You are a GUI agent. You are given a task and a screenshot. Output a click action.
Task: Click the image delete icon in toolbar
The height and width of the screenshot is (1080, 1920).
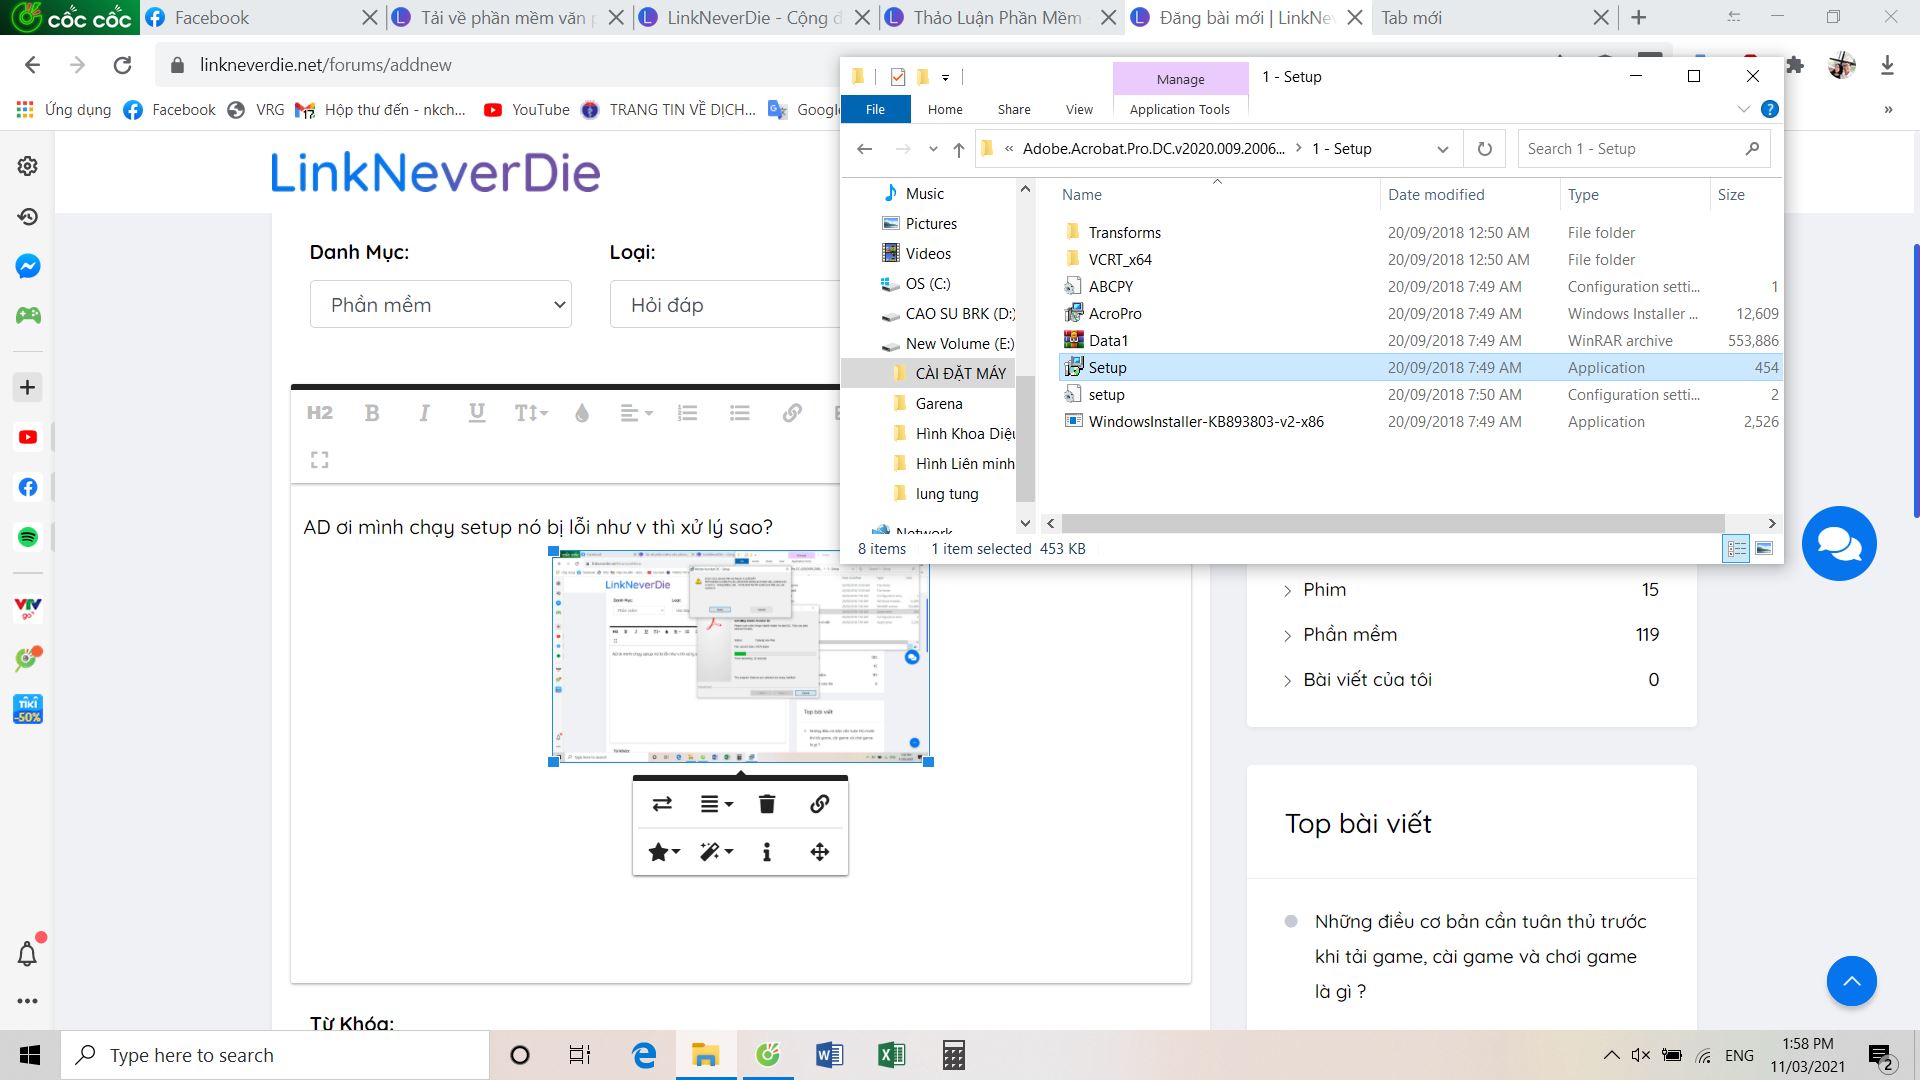(767, 803)
